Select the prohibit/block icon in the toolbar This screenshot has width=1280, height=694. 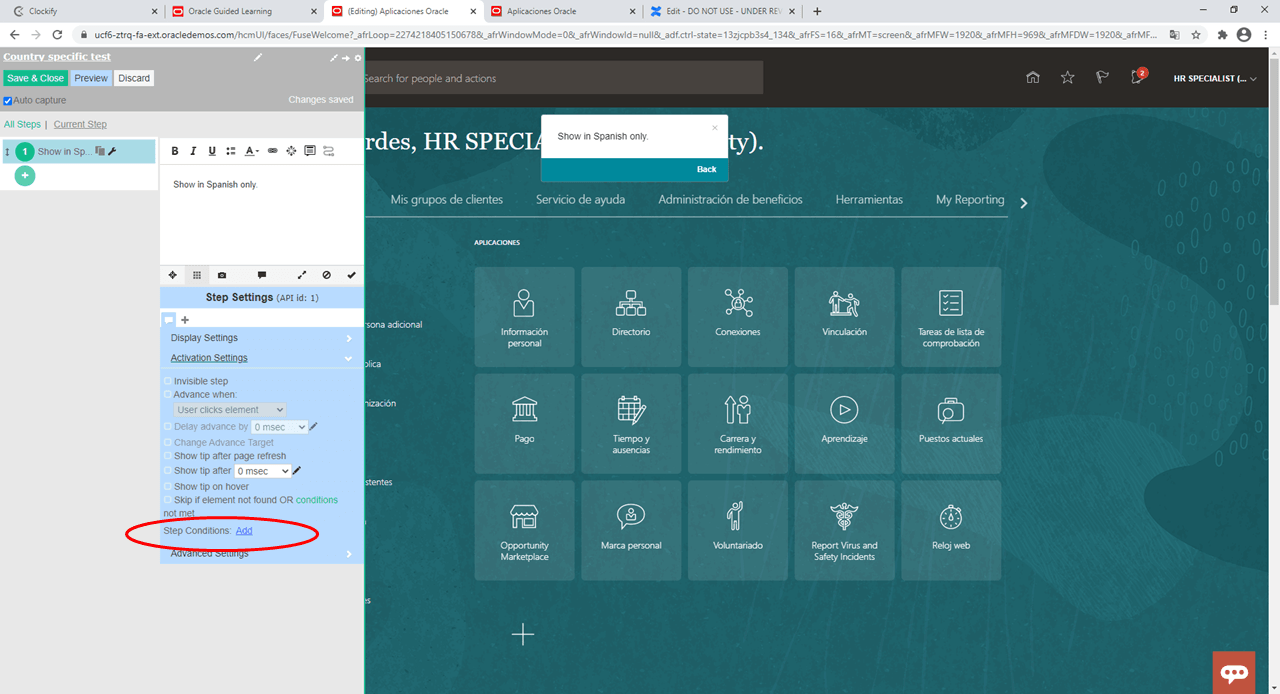coord(326,275)
